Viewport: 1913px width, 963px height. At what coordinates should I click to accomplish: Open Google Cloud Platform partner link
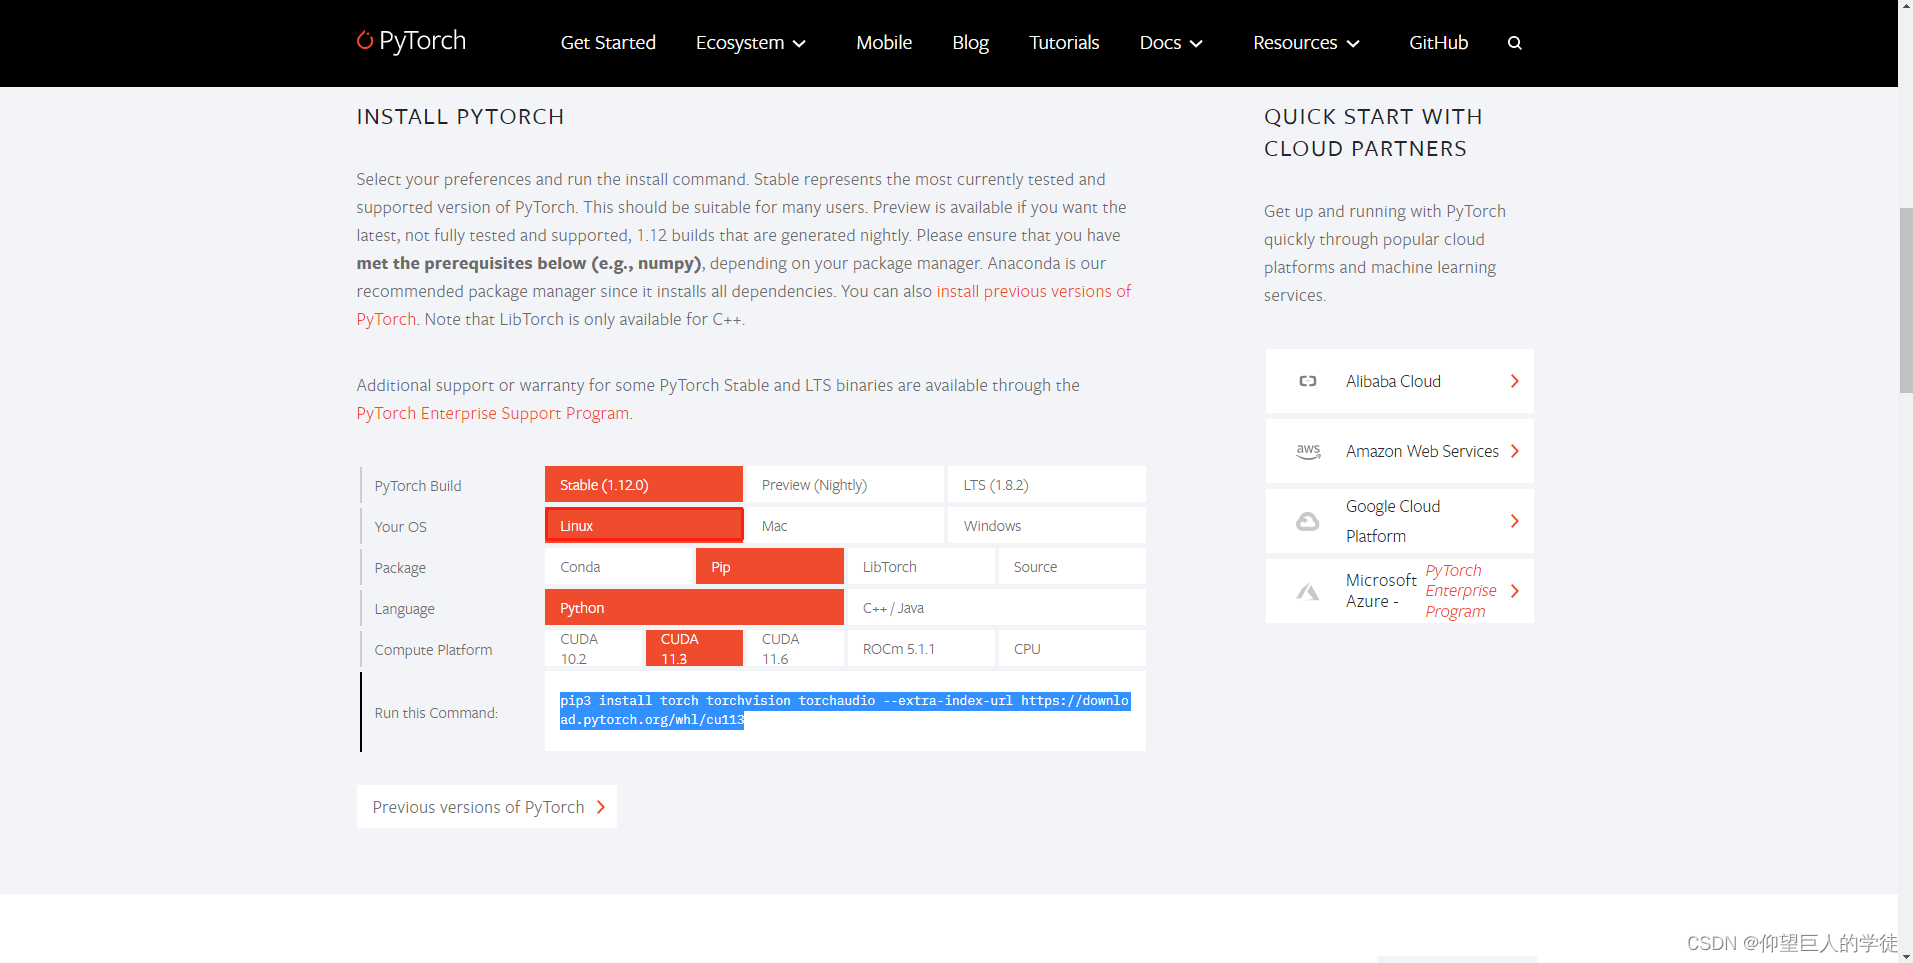[x=1400, y=521]
